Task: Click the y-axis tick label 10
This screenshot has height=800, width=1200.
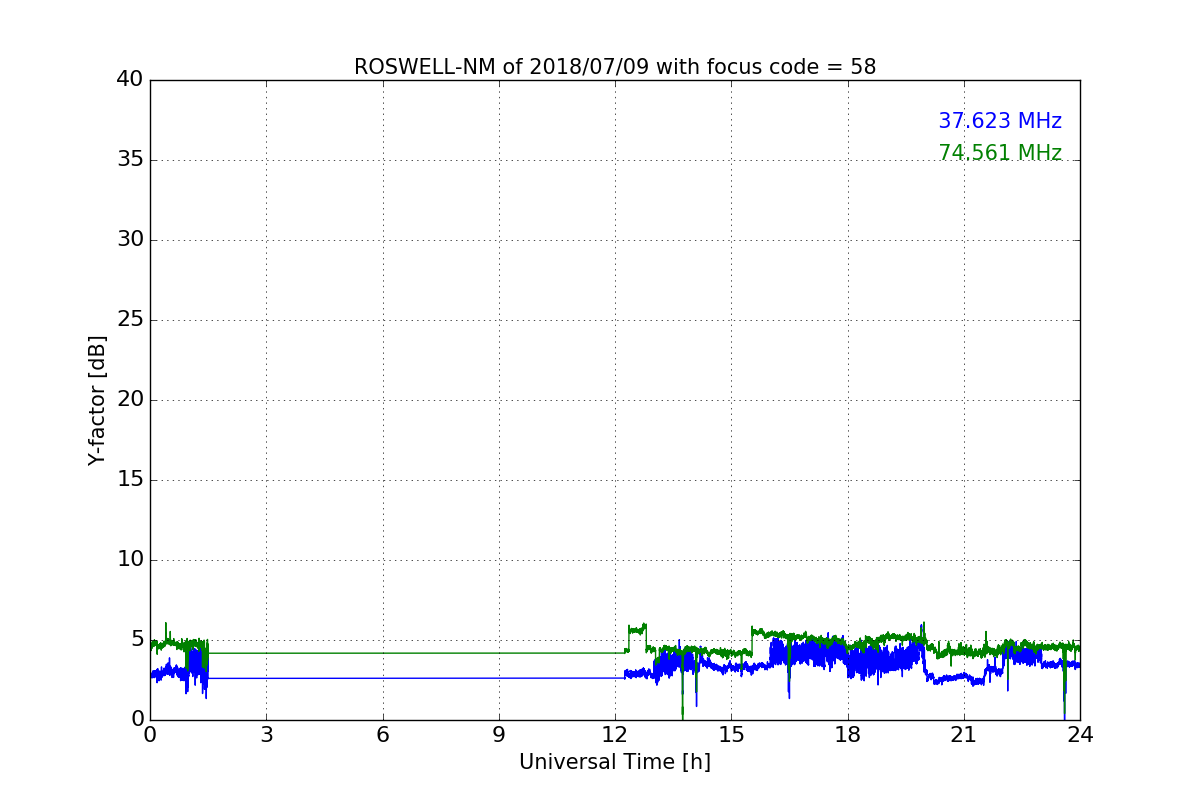Action: [130, 559]
